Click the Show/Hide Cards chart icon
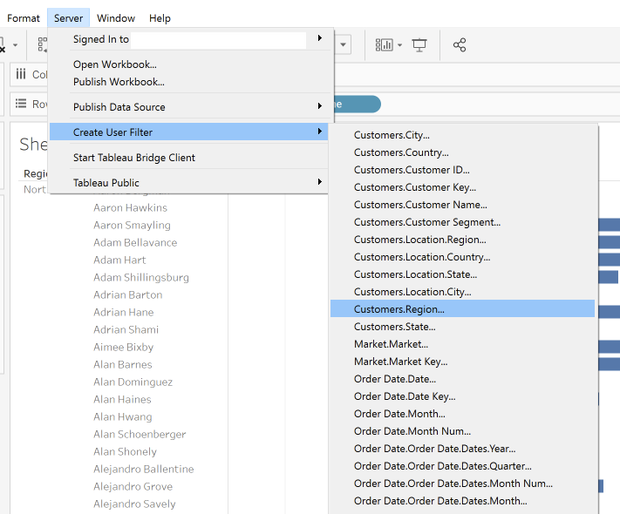The height and width of the screenshot is (514, 620). point(383,45)
